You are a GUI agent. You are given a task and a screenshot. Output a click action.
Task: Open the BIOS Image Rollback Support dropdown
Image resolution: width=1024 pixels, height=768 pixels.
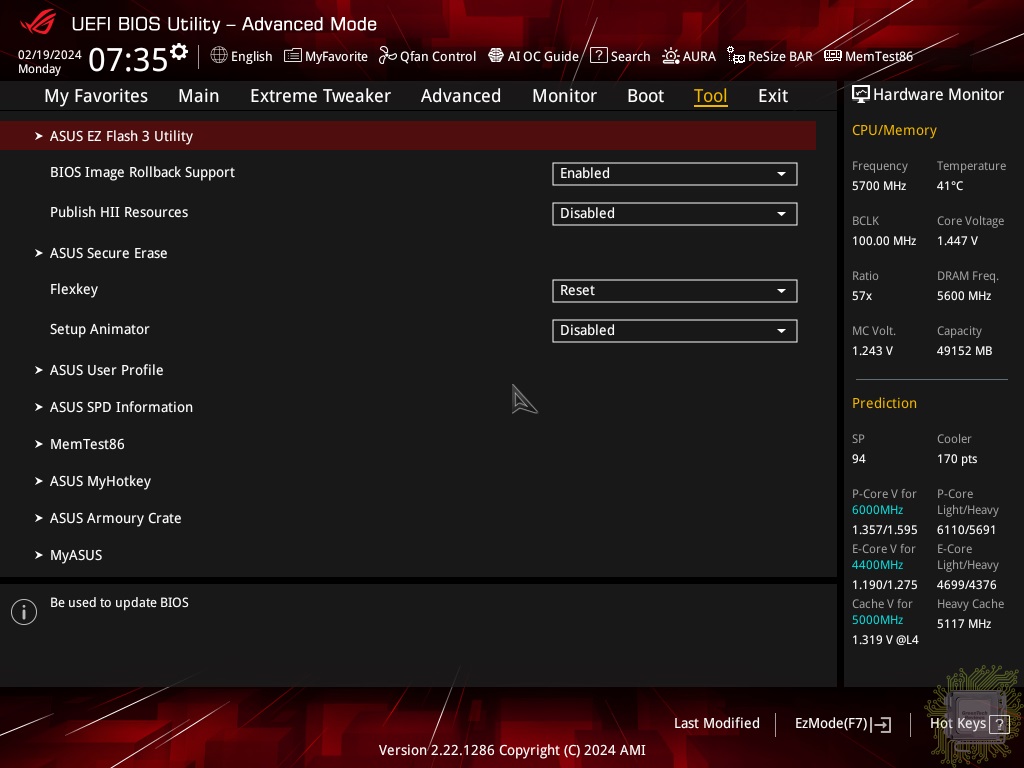674,174
